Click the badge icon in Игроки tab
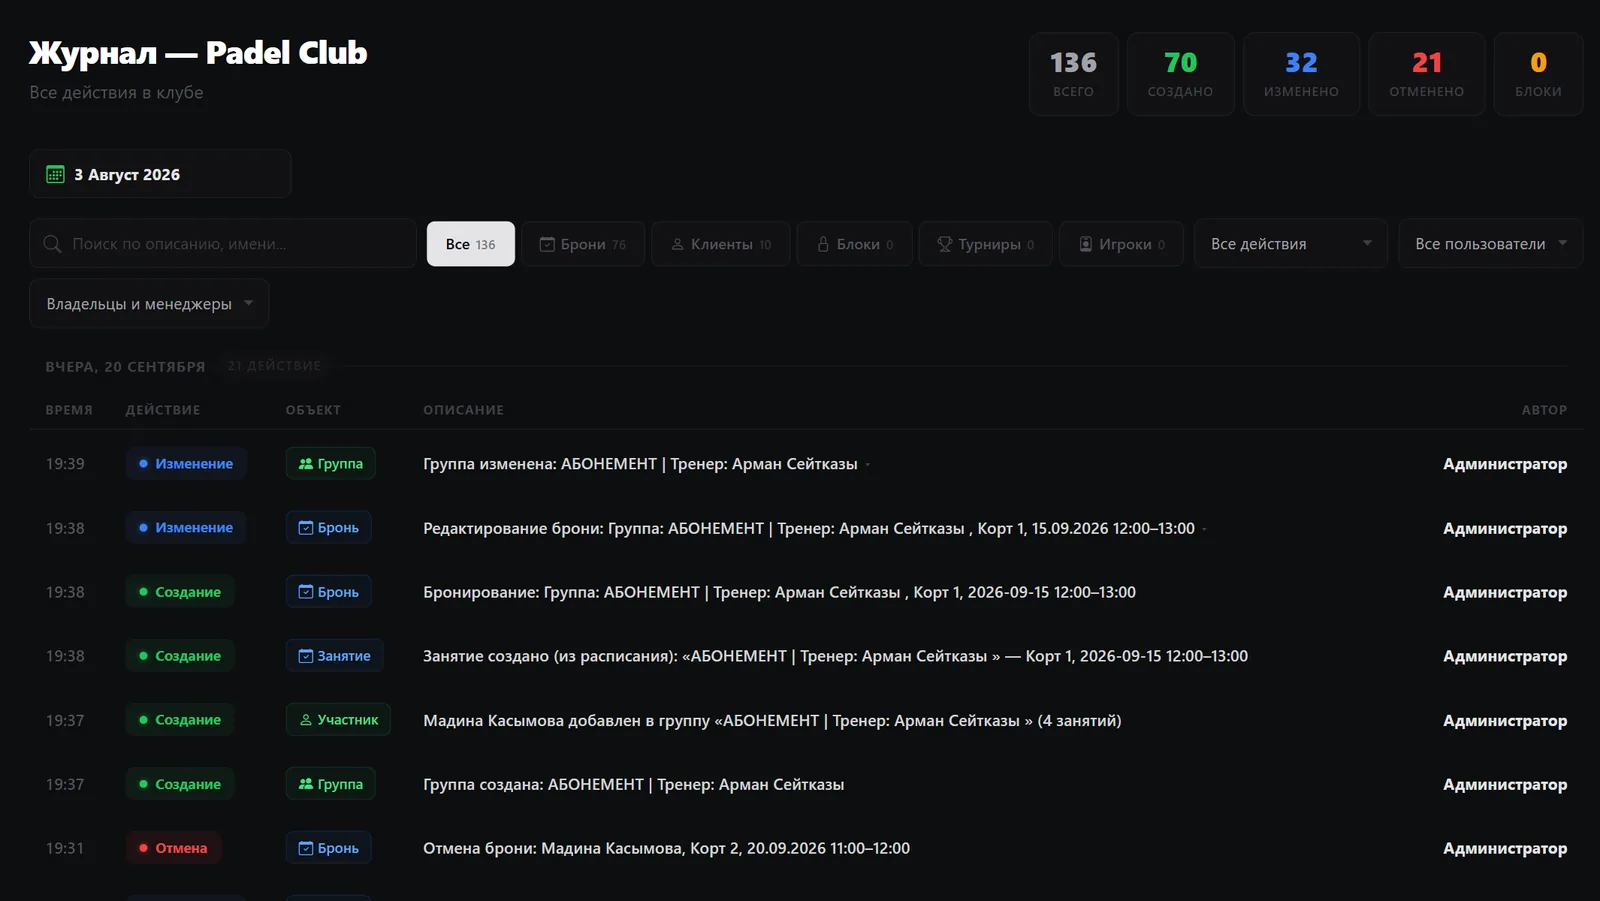Image resolution: width=1600 pixels, height=901 pixels. click(x=1085, y=244)
